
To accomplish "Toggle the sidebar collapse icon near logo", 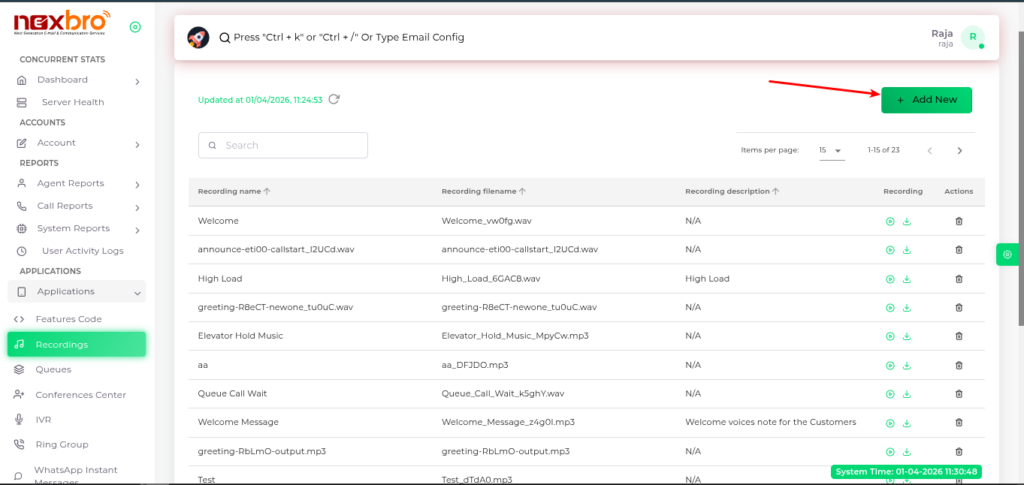I will click(135, 26).
